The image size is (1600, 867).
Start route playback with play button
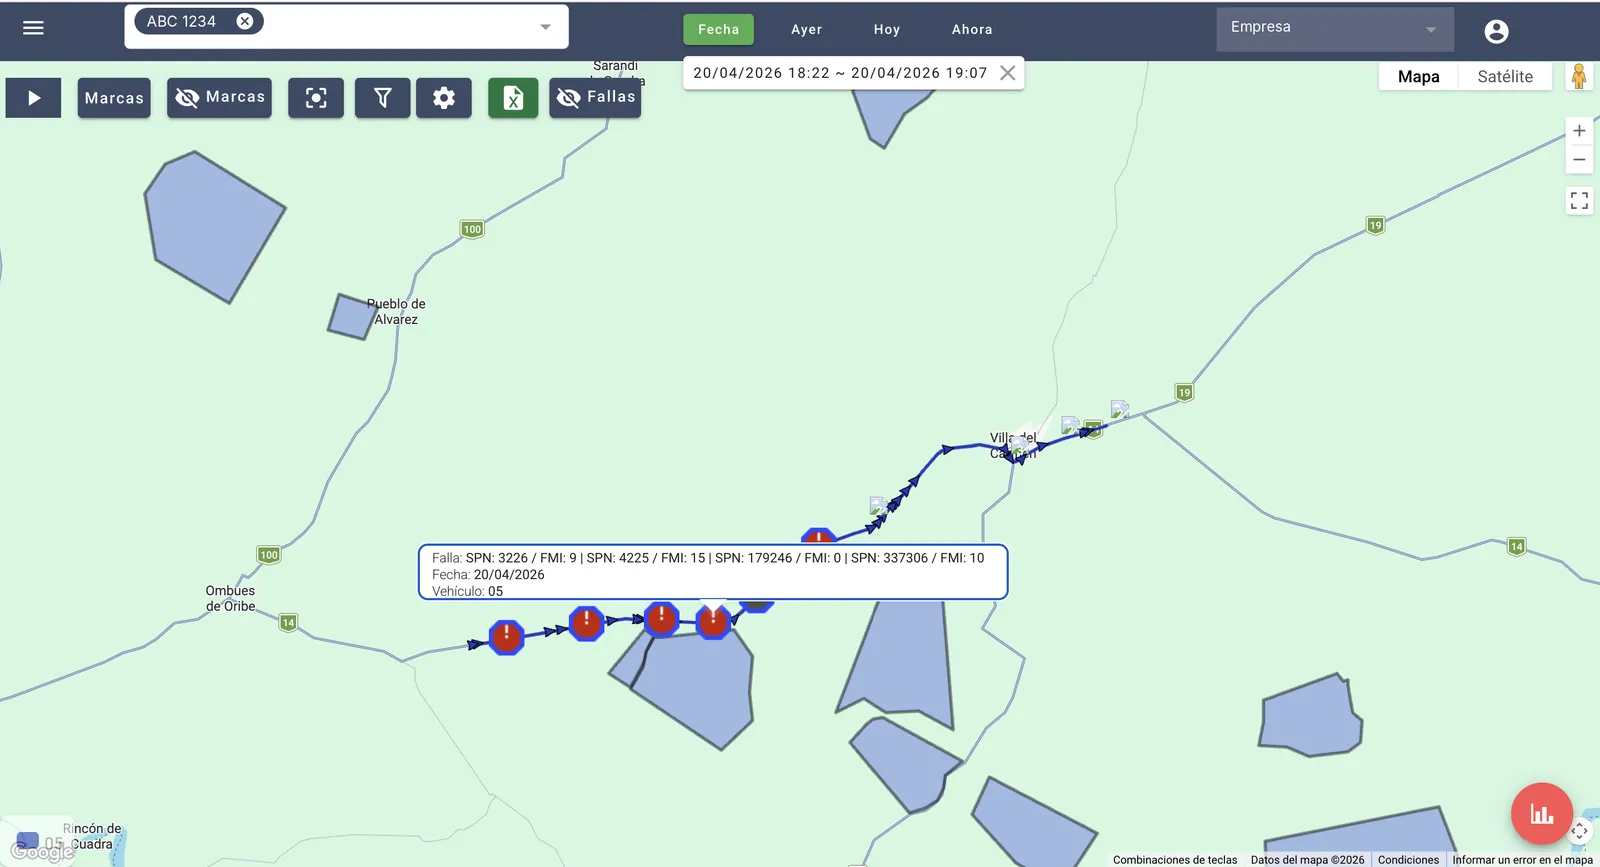click(x=34, y=98)
